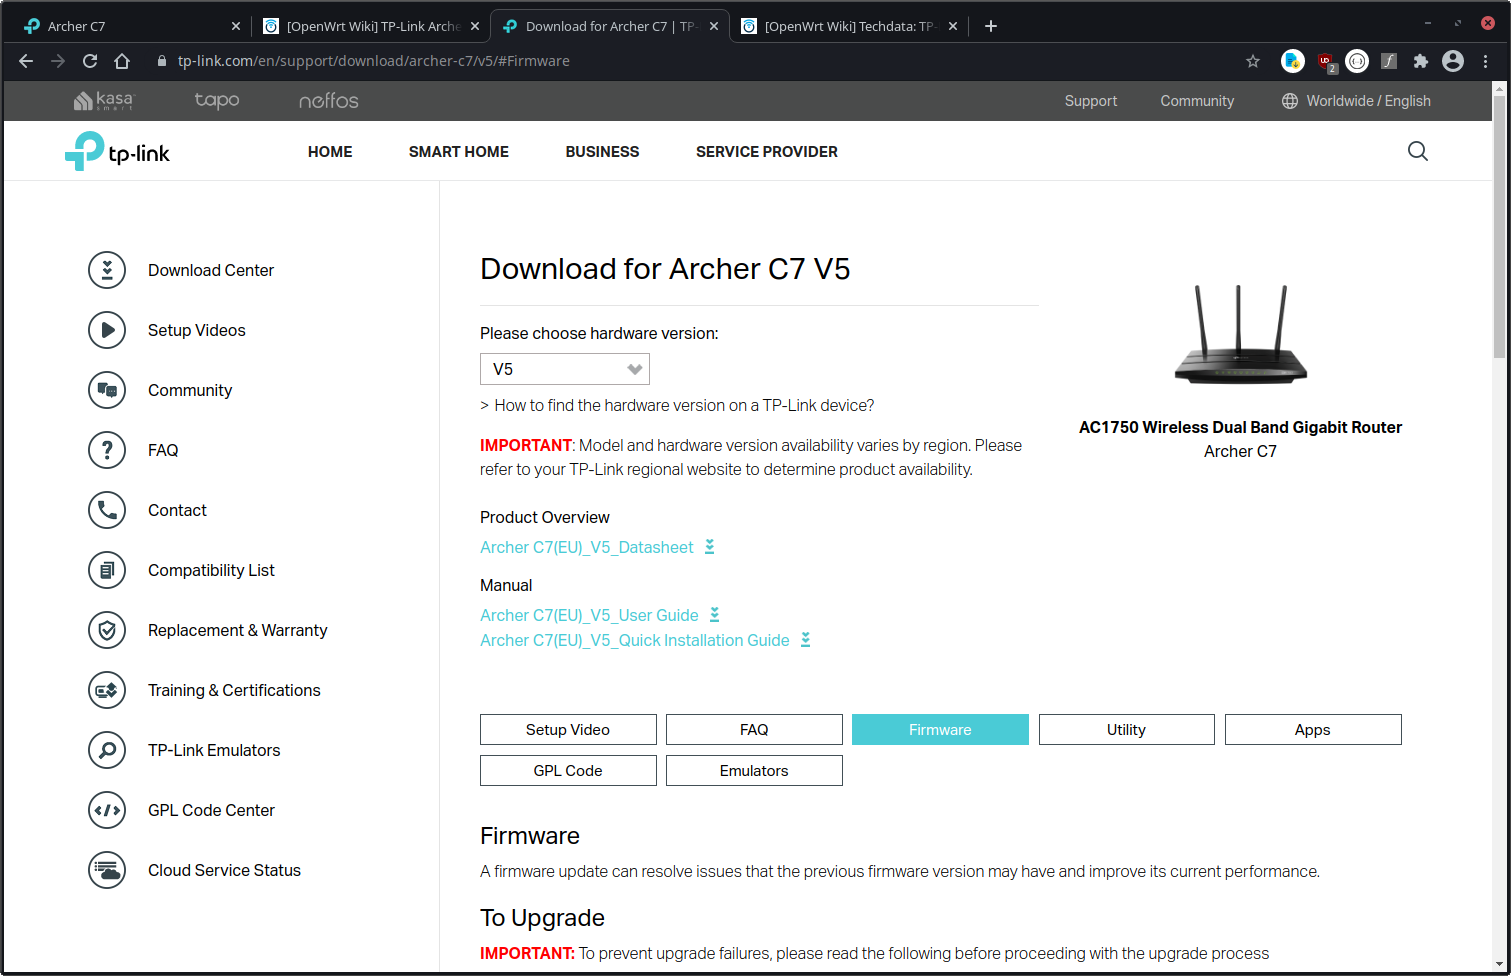The width and height of the screenshot is (1511, 976).
Task: Go back to the previous page
Action: coord(26,61)
